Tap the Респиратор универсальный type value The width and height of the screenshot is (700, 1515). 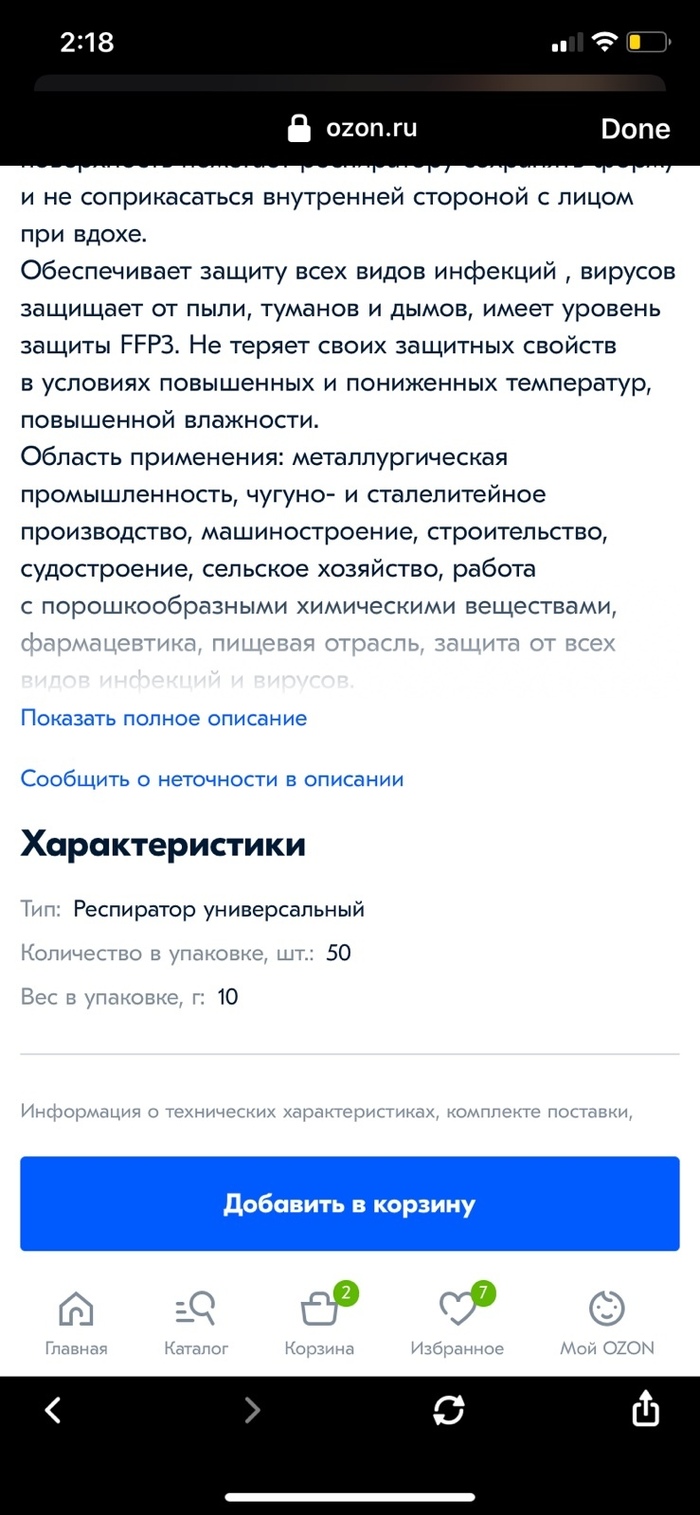coord(219,910)
